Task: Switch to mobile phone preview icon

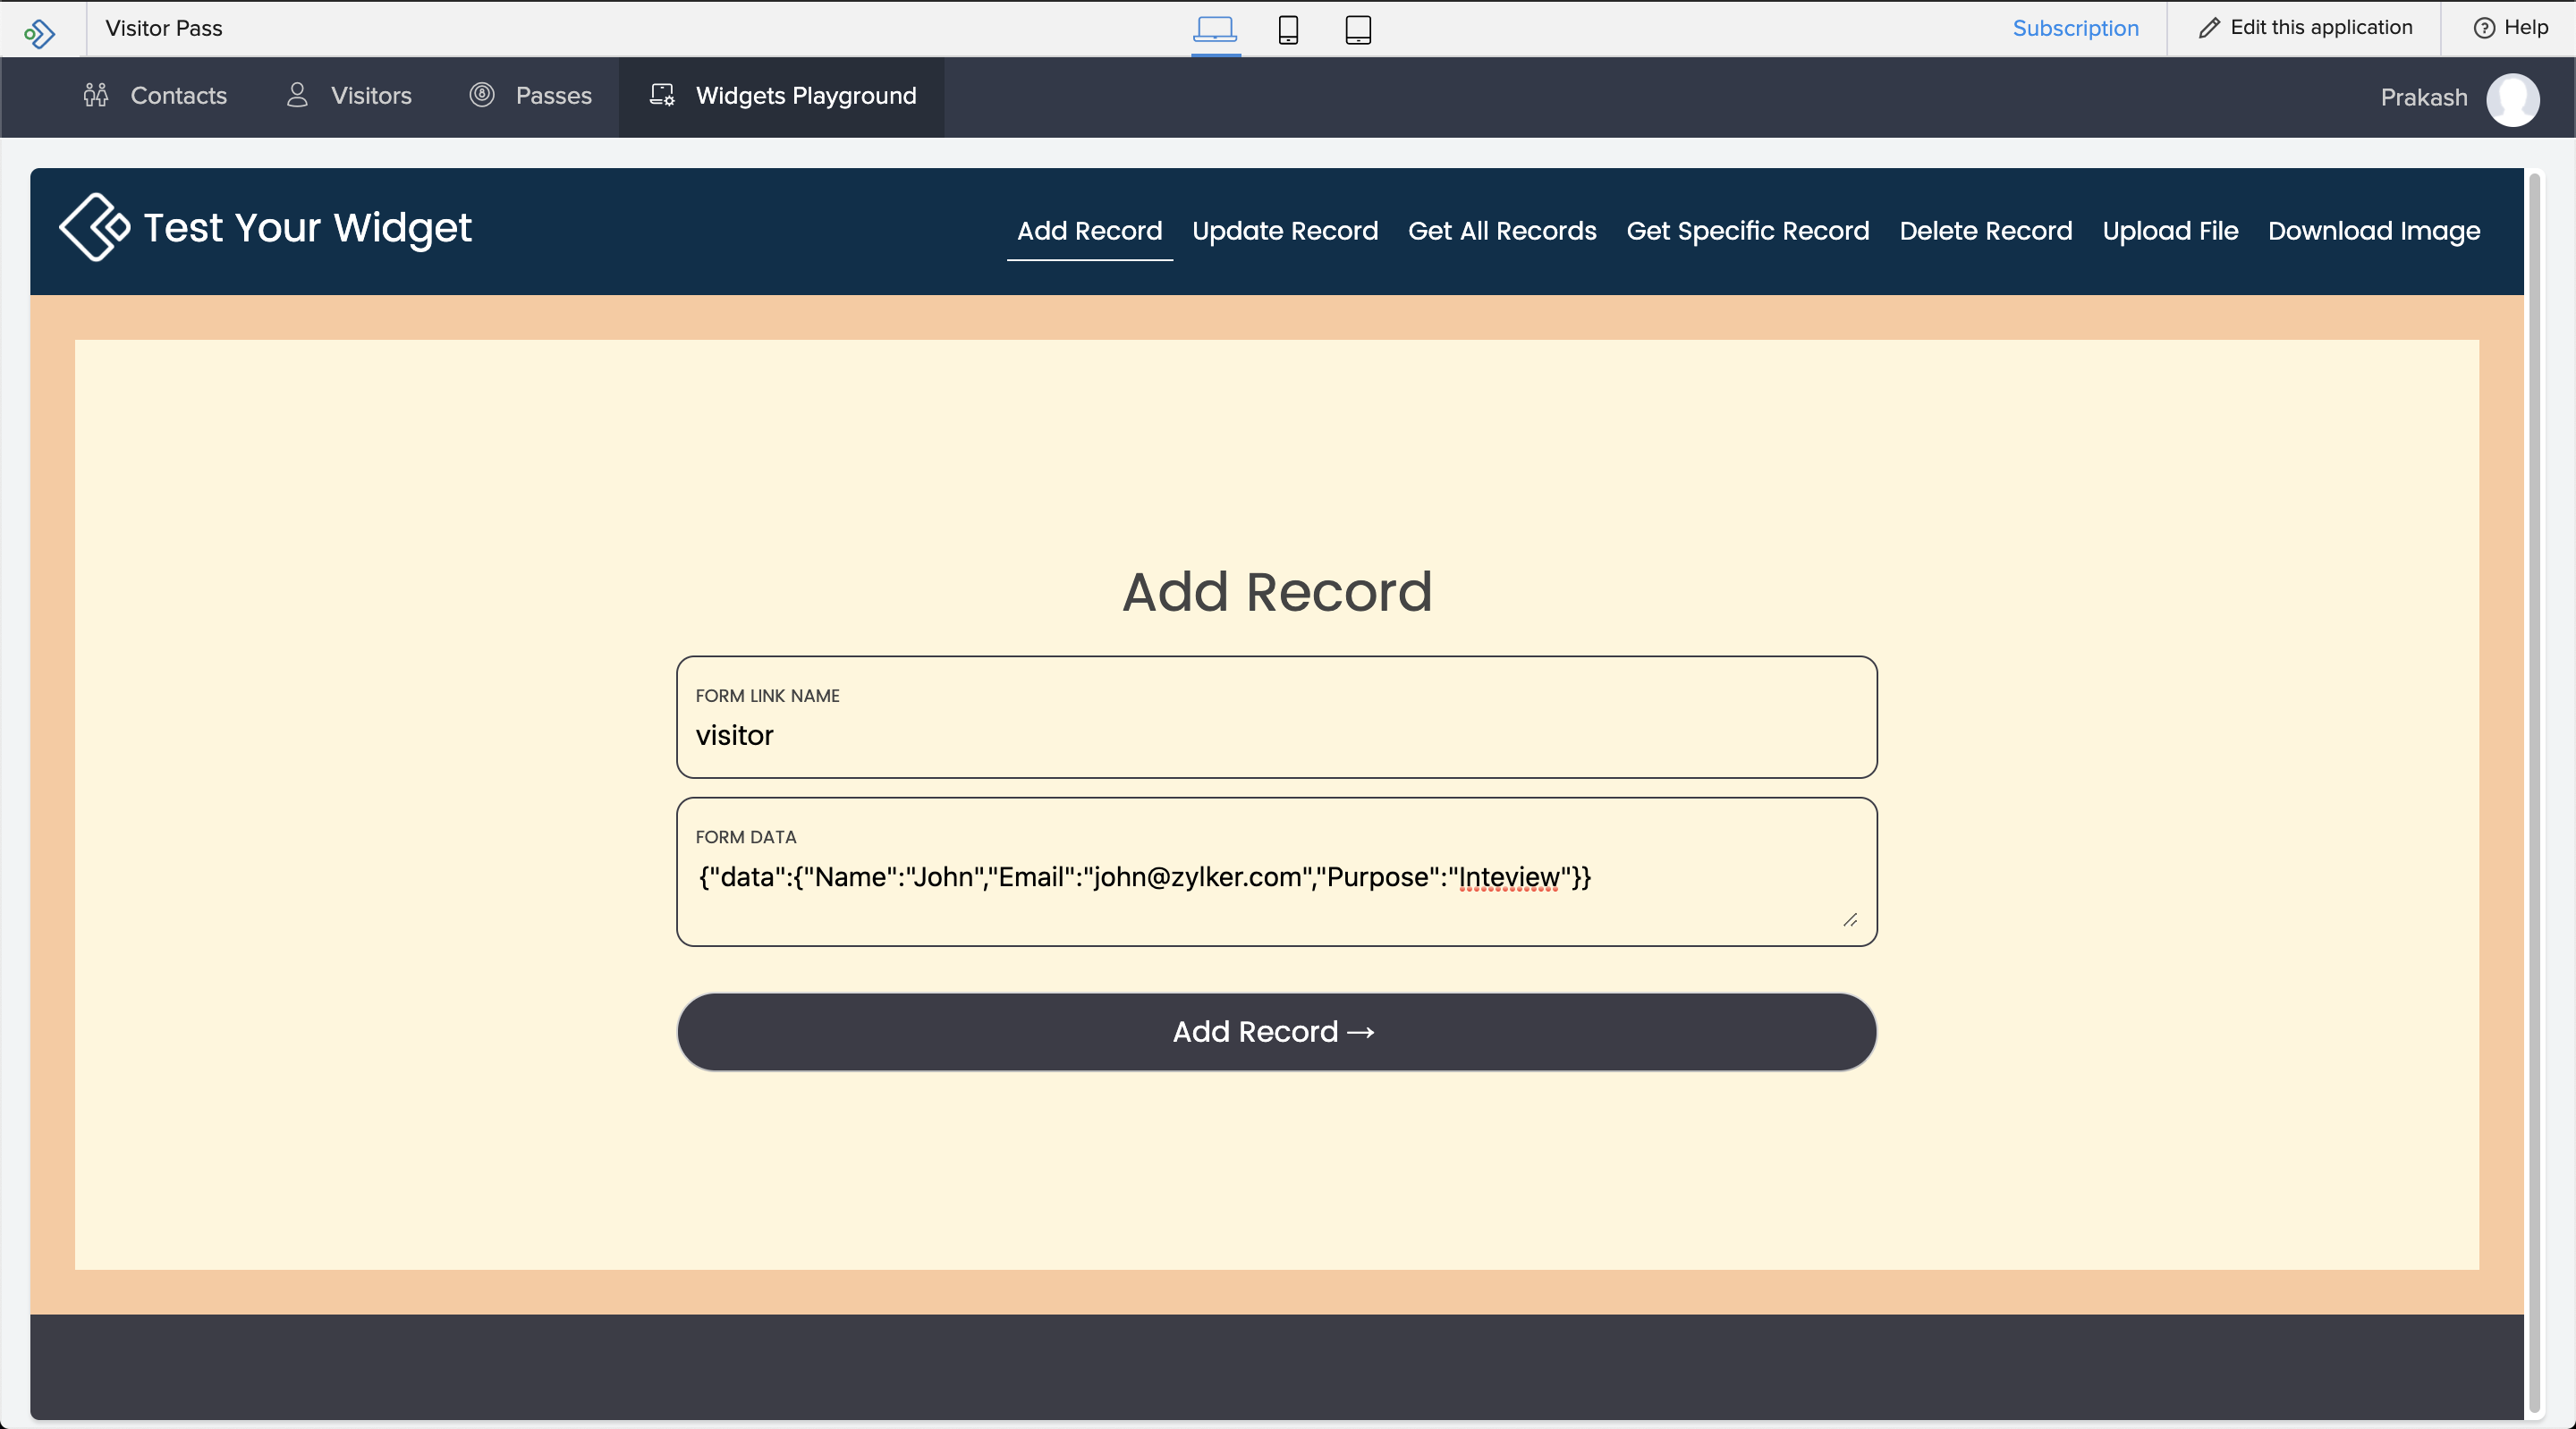Action: point(1288,30)
